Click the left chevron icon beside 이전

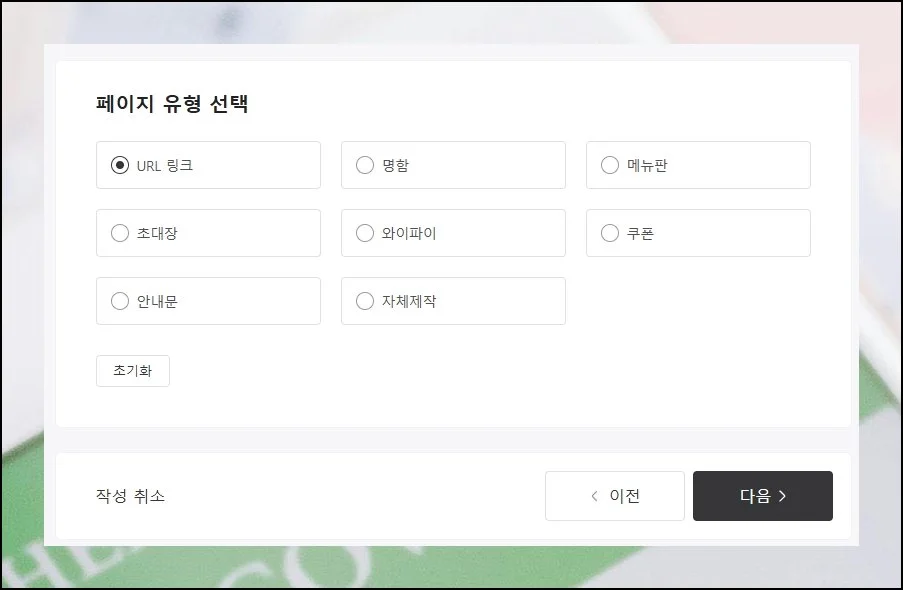coord(594,496)
